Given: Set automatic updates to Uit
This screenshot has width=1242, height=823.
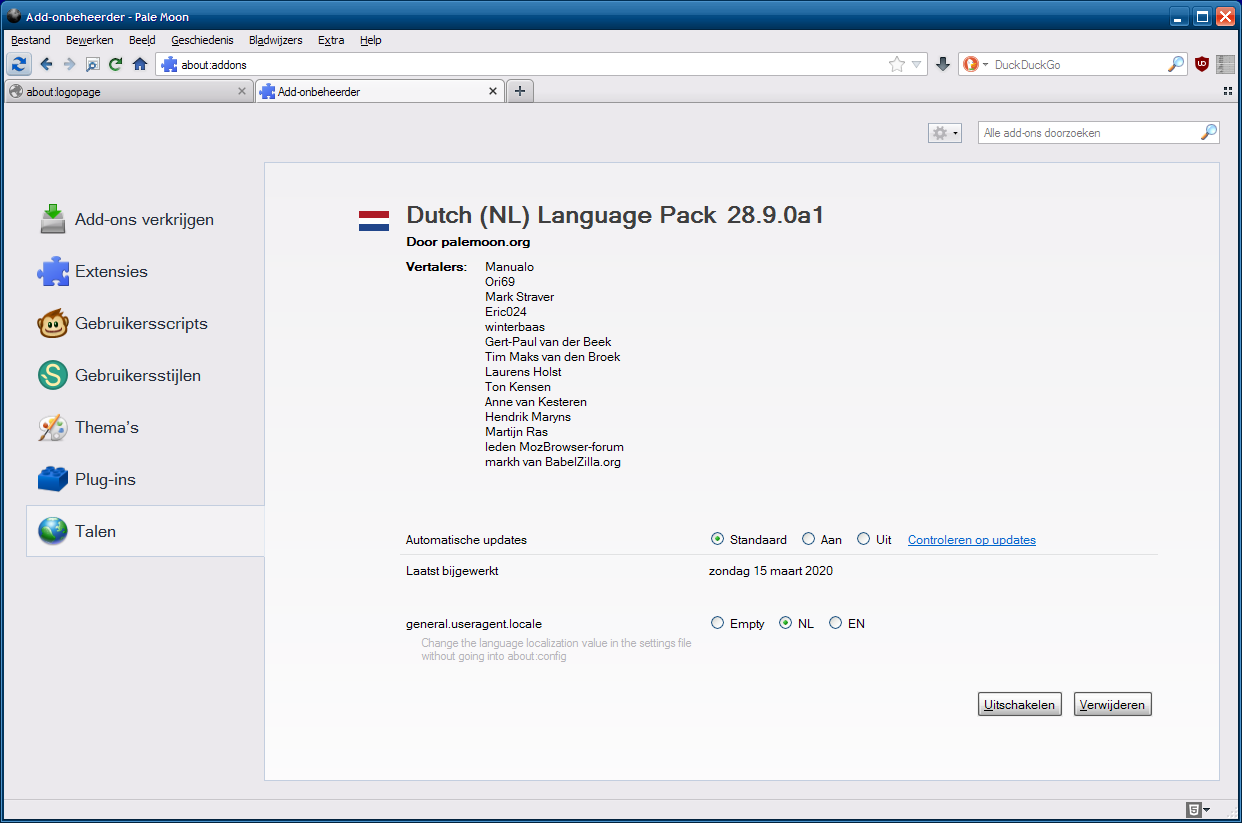Looking at the screenshot, I should (x=864, y=539).
